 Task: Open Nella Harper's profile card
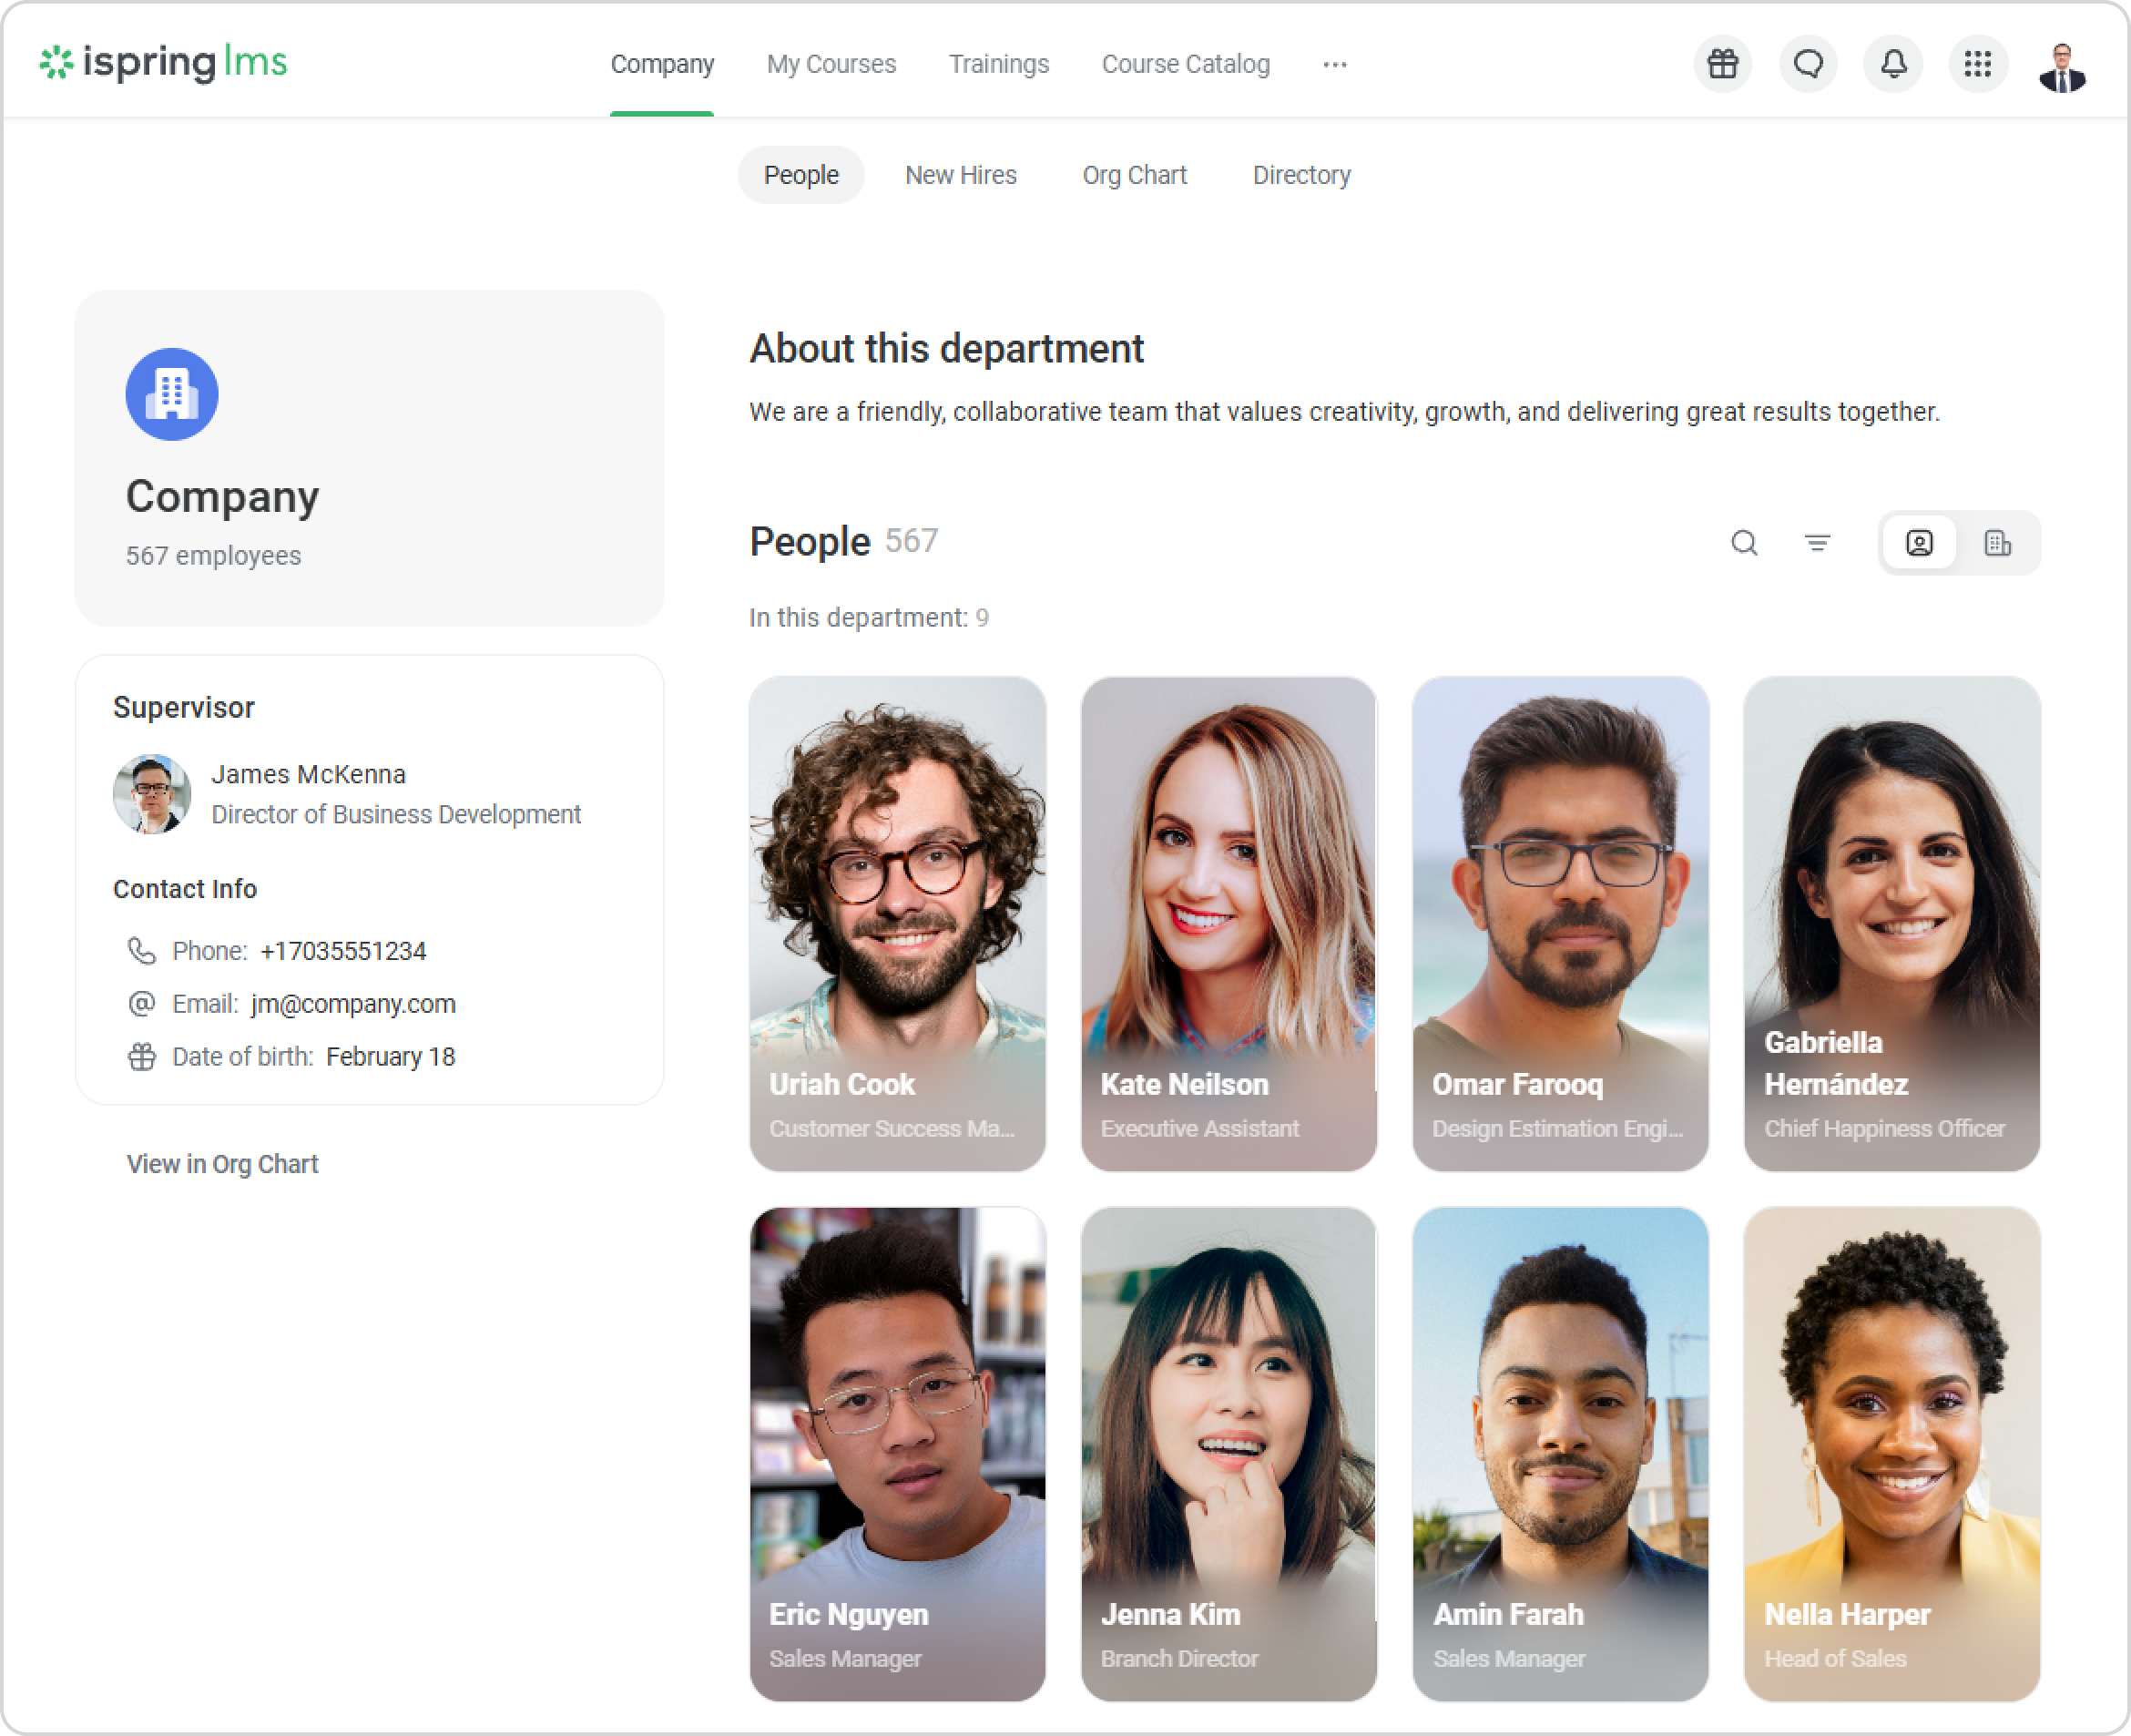click(x=1891, y=1453)
